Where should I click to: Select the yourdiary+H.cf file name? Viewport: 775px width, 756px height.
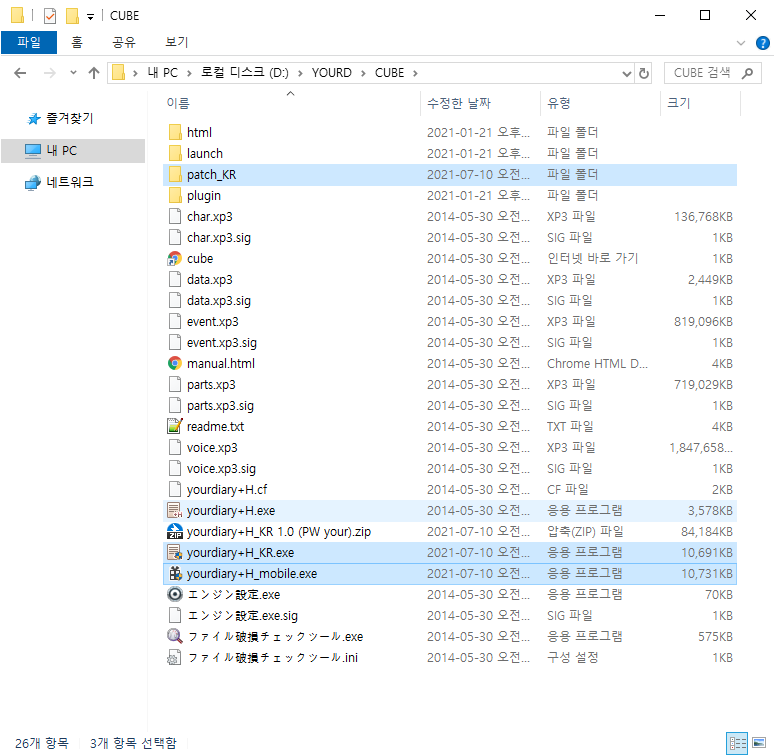click(227, 490)
